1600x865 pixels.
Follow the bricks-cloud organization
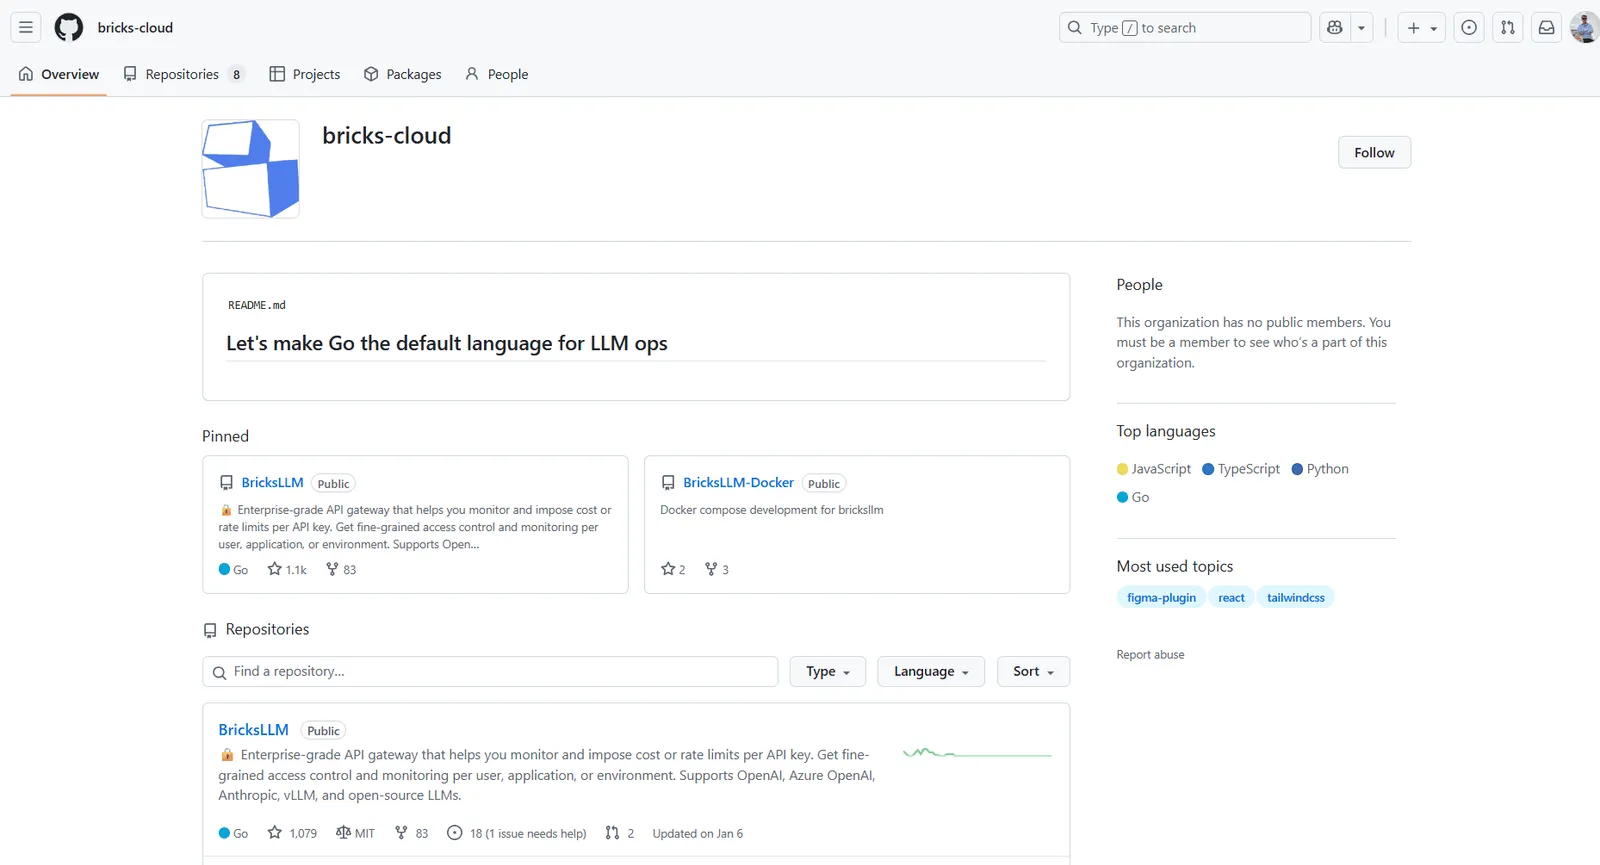coord(1374,152)
